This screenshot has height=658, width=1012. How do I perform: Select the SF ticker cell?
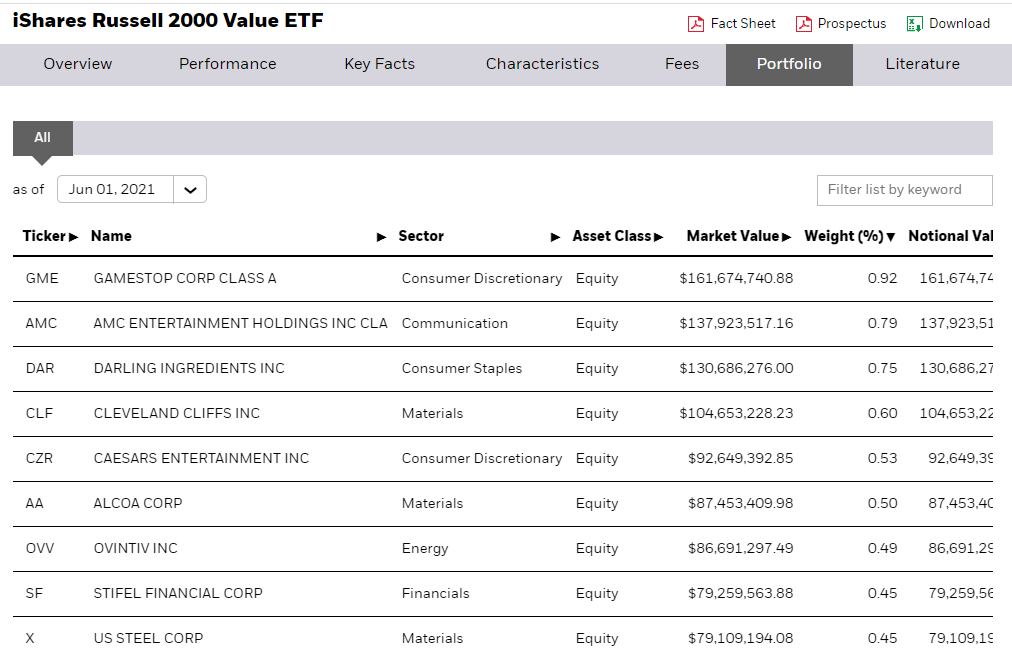coord(34,593)
